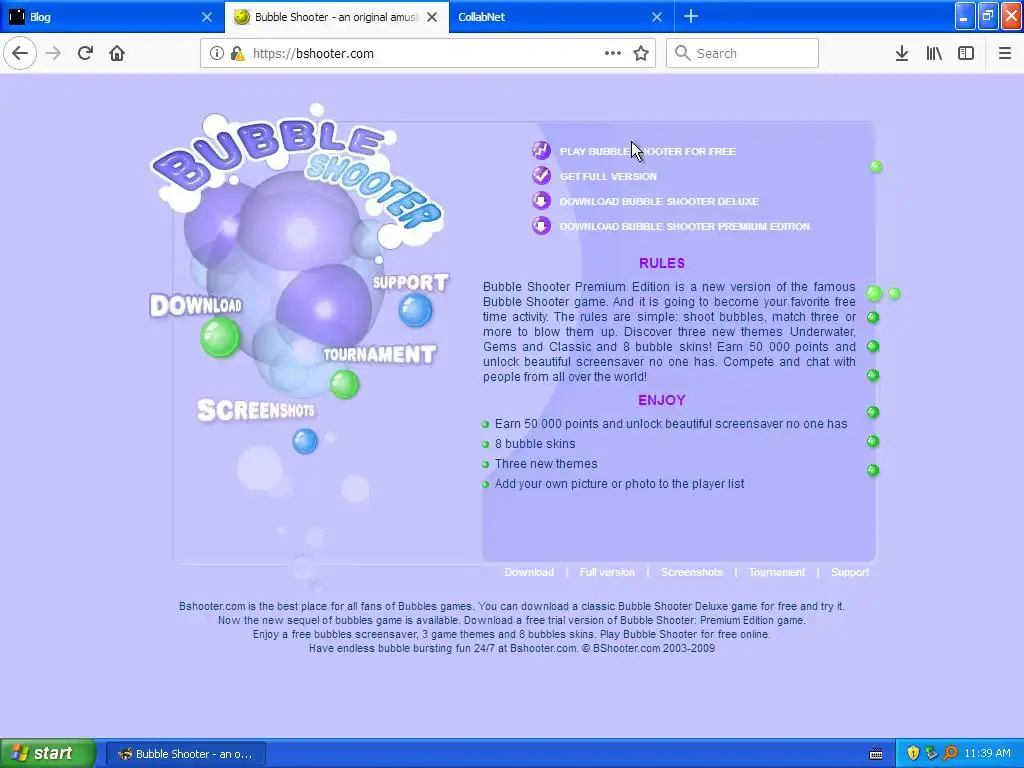Click the blue bubble under Screenshots
Viewport: 1024px width, 768px height.
point(304,441)
